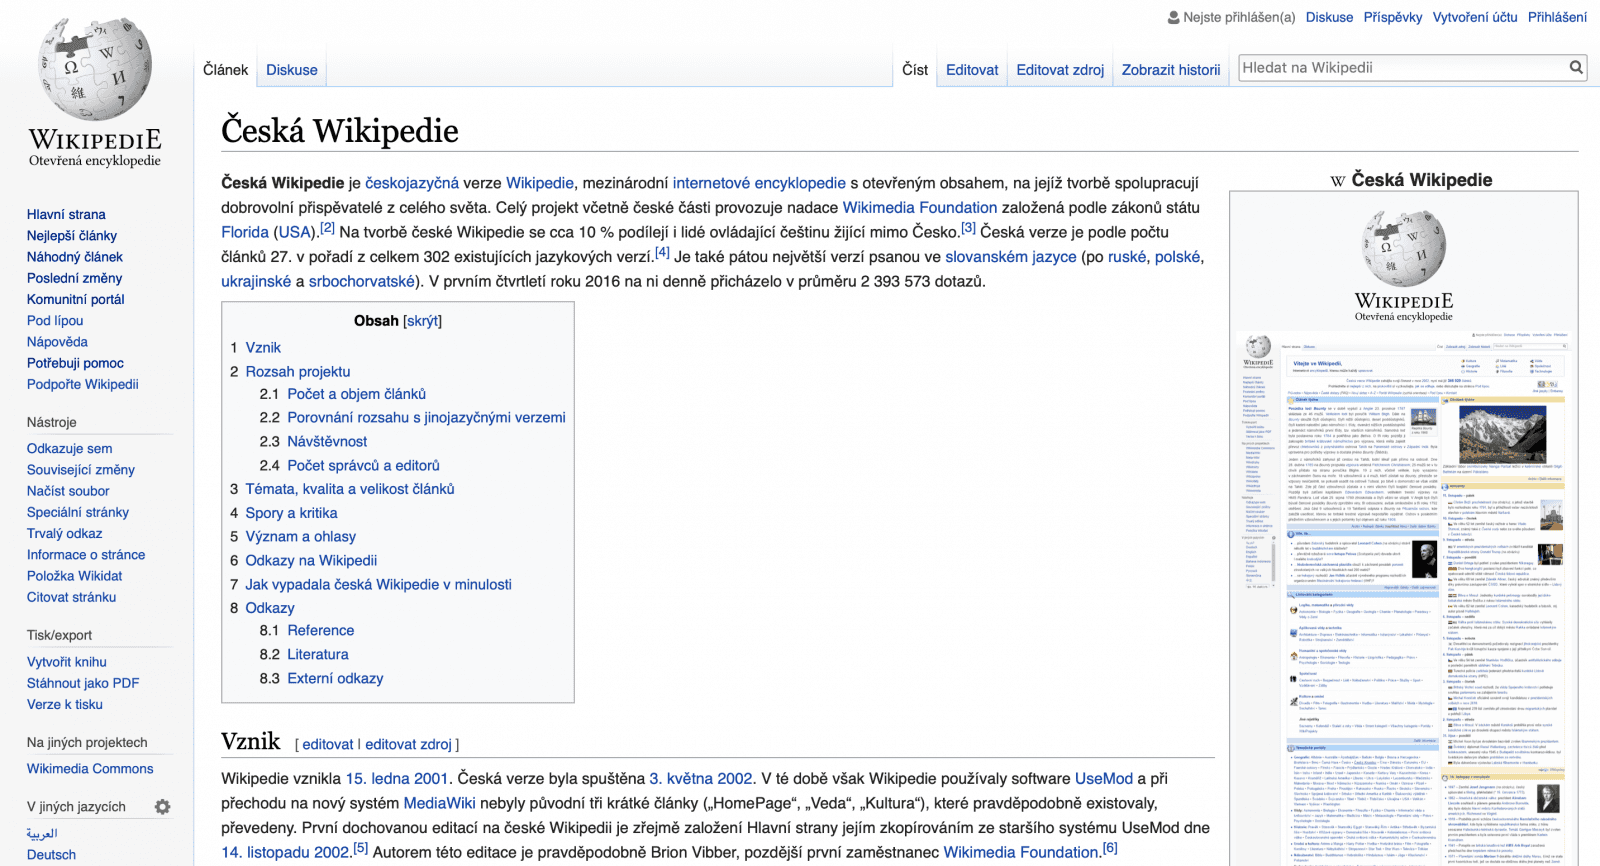Click Načíst soubor upload link

(x=68, y=491)
